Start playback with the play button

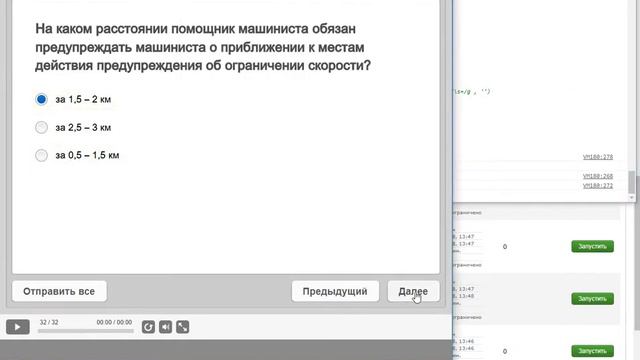point(18,327)
